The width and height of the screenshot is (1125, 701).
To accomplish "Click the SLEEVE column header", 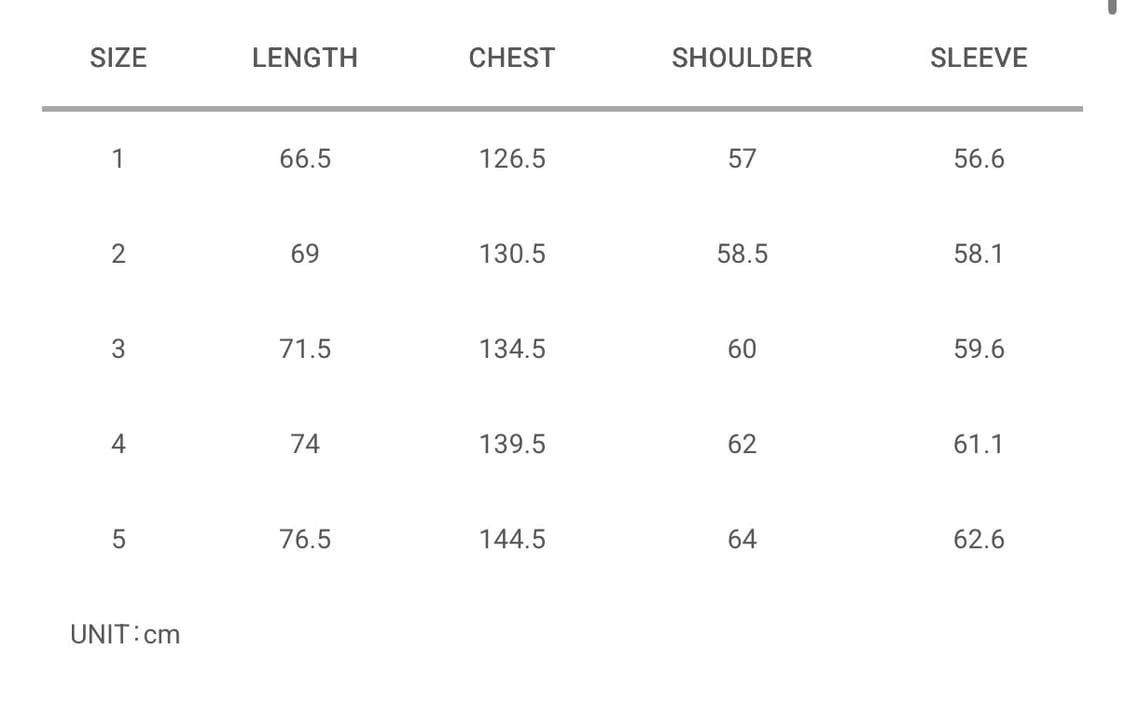I will point(978,58).
